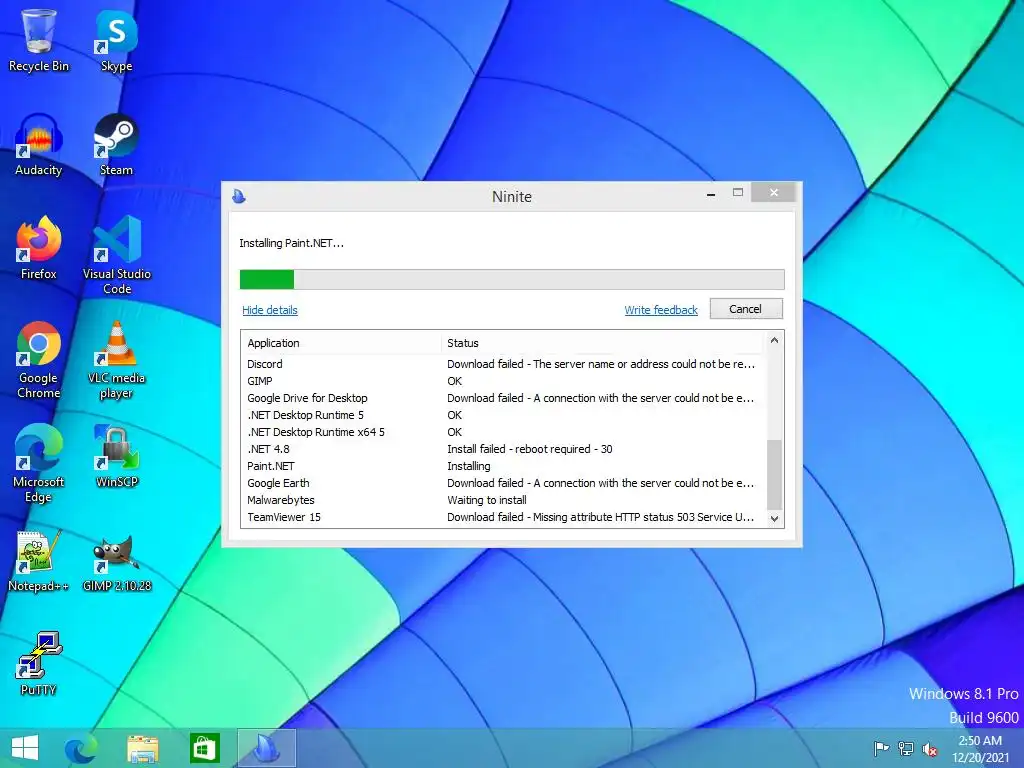Screen dimensions: 1024x768
Task: Select the VLC media player shortcut
Action: 116,359
